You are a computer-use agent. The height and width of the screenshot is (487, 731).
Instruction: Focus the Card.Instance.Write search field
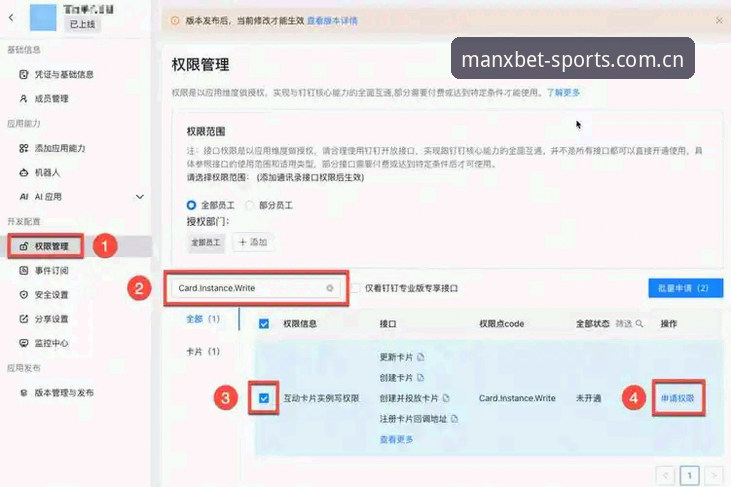256,288
